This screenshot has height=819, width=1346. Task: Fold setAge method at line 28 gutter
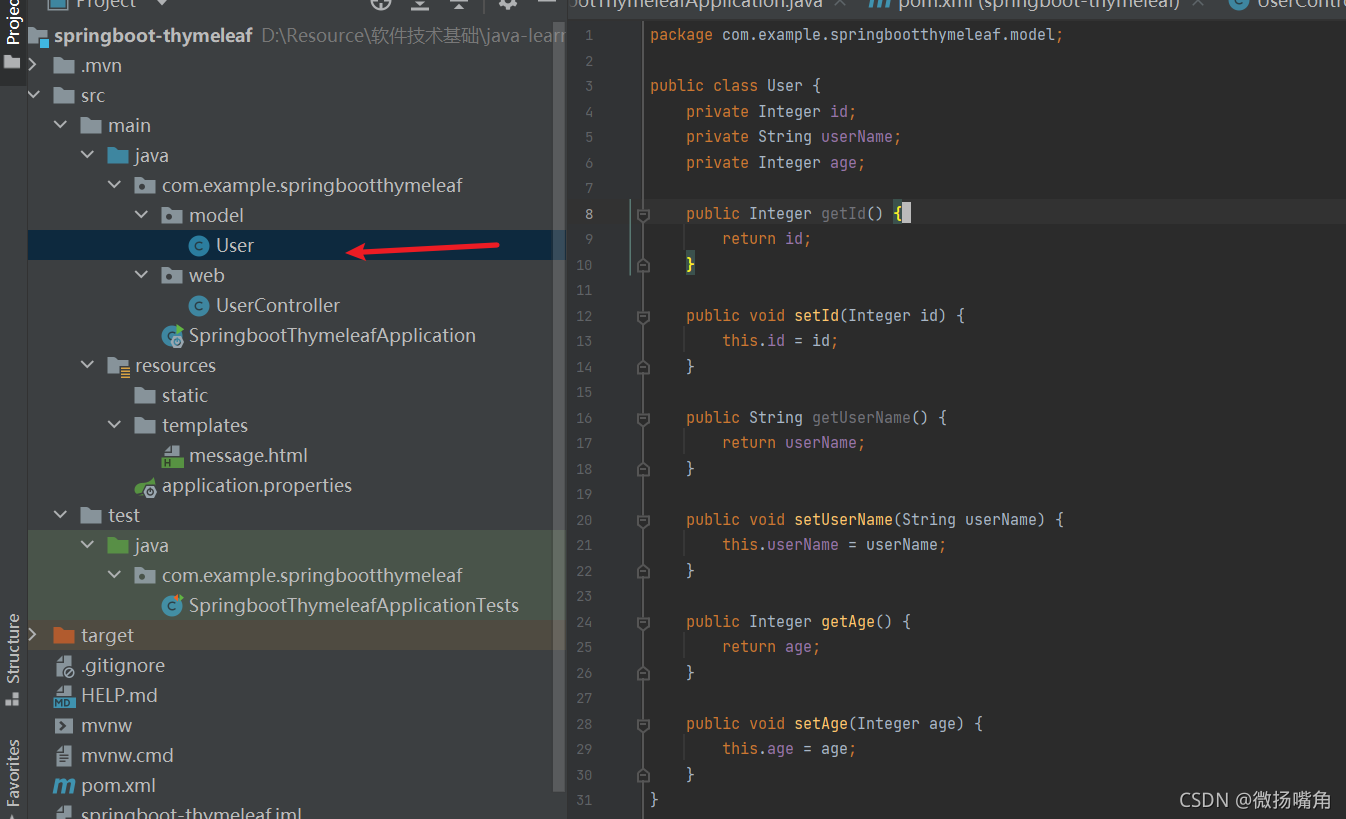(643, 724)
